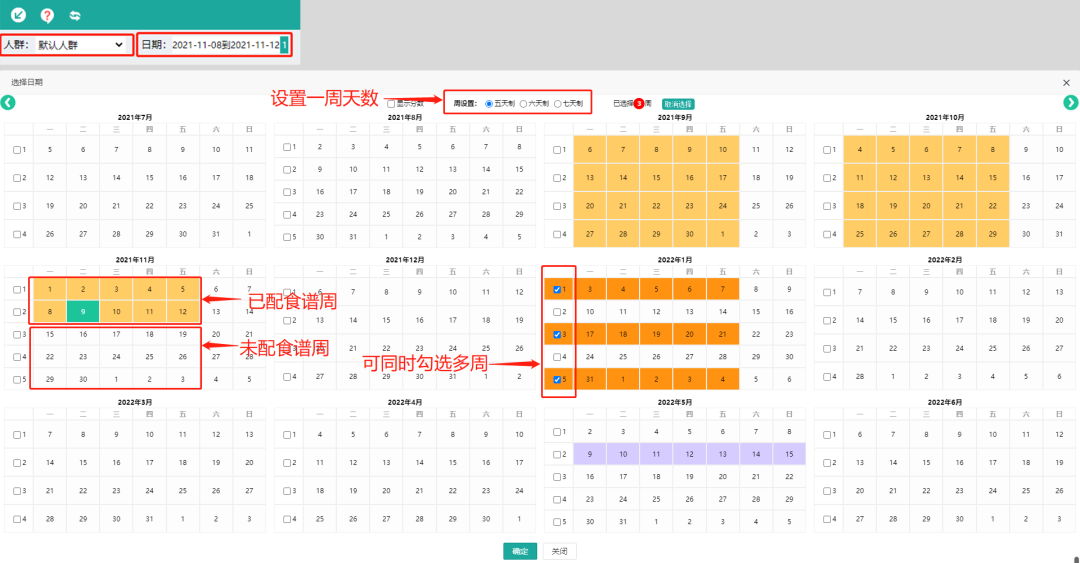This screenshot has height=563, width=1080.
Task: Check week 3 of 2021年11月
Action: click(17, 334)
